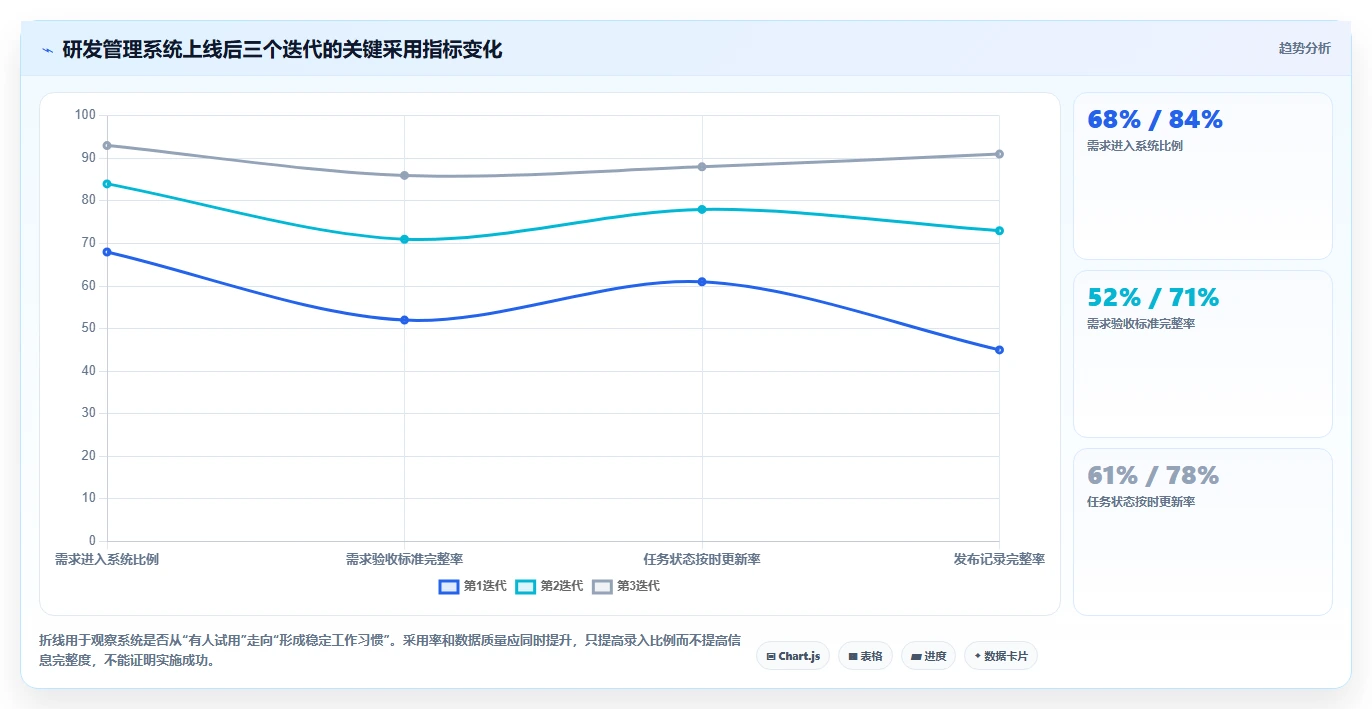Image resolution: width=1372 pixels, height=709 pixels.
Task: Click the 第1迭代 point at 任务状态按时更新率
Action: (702, 282)
